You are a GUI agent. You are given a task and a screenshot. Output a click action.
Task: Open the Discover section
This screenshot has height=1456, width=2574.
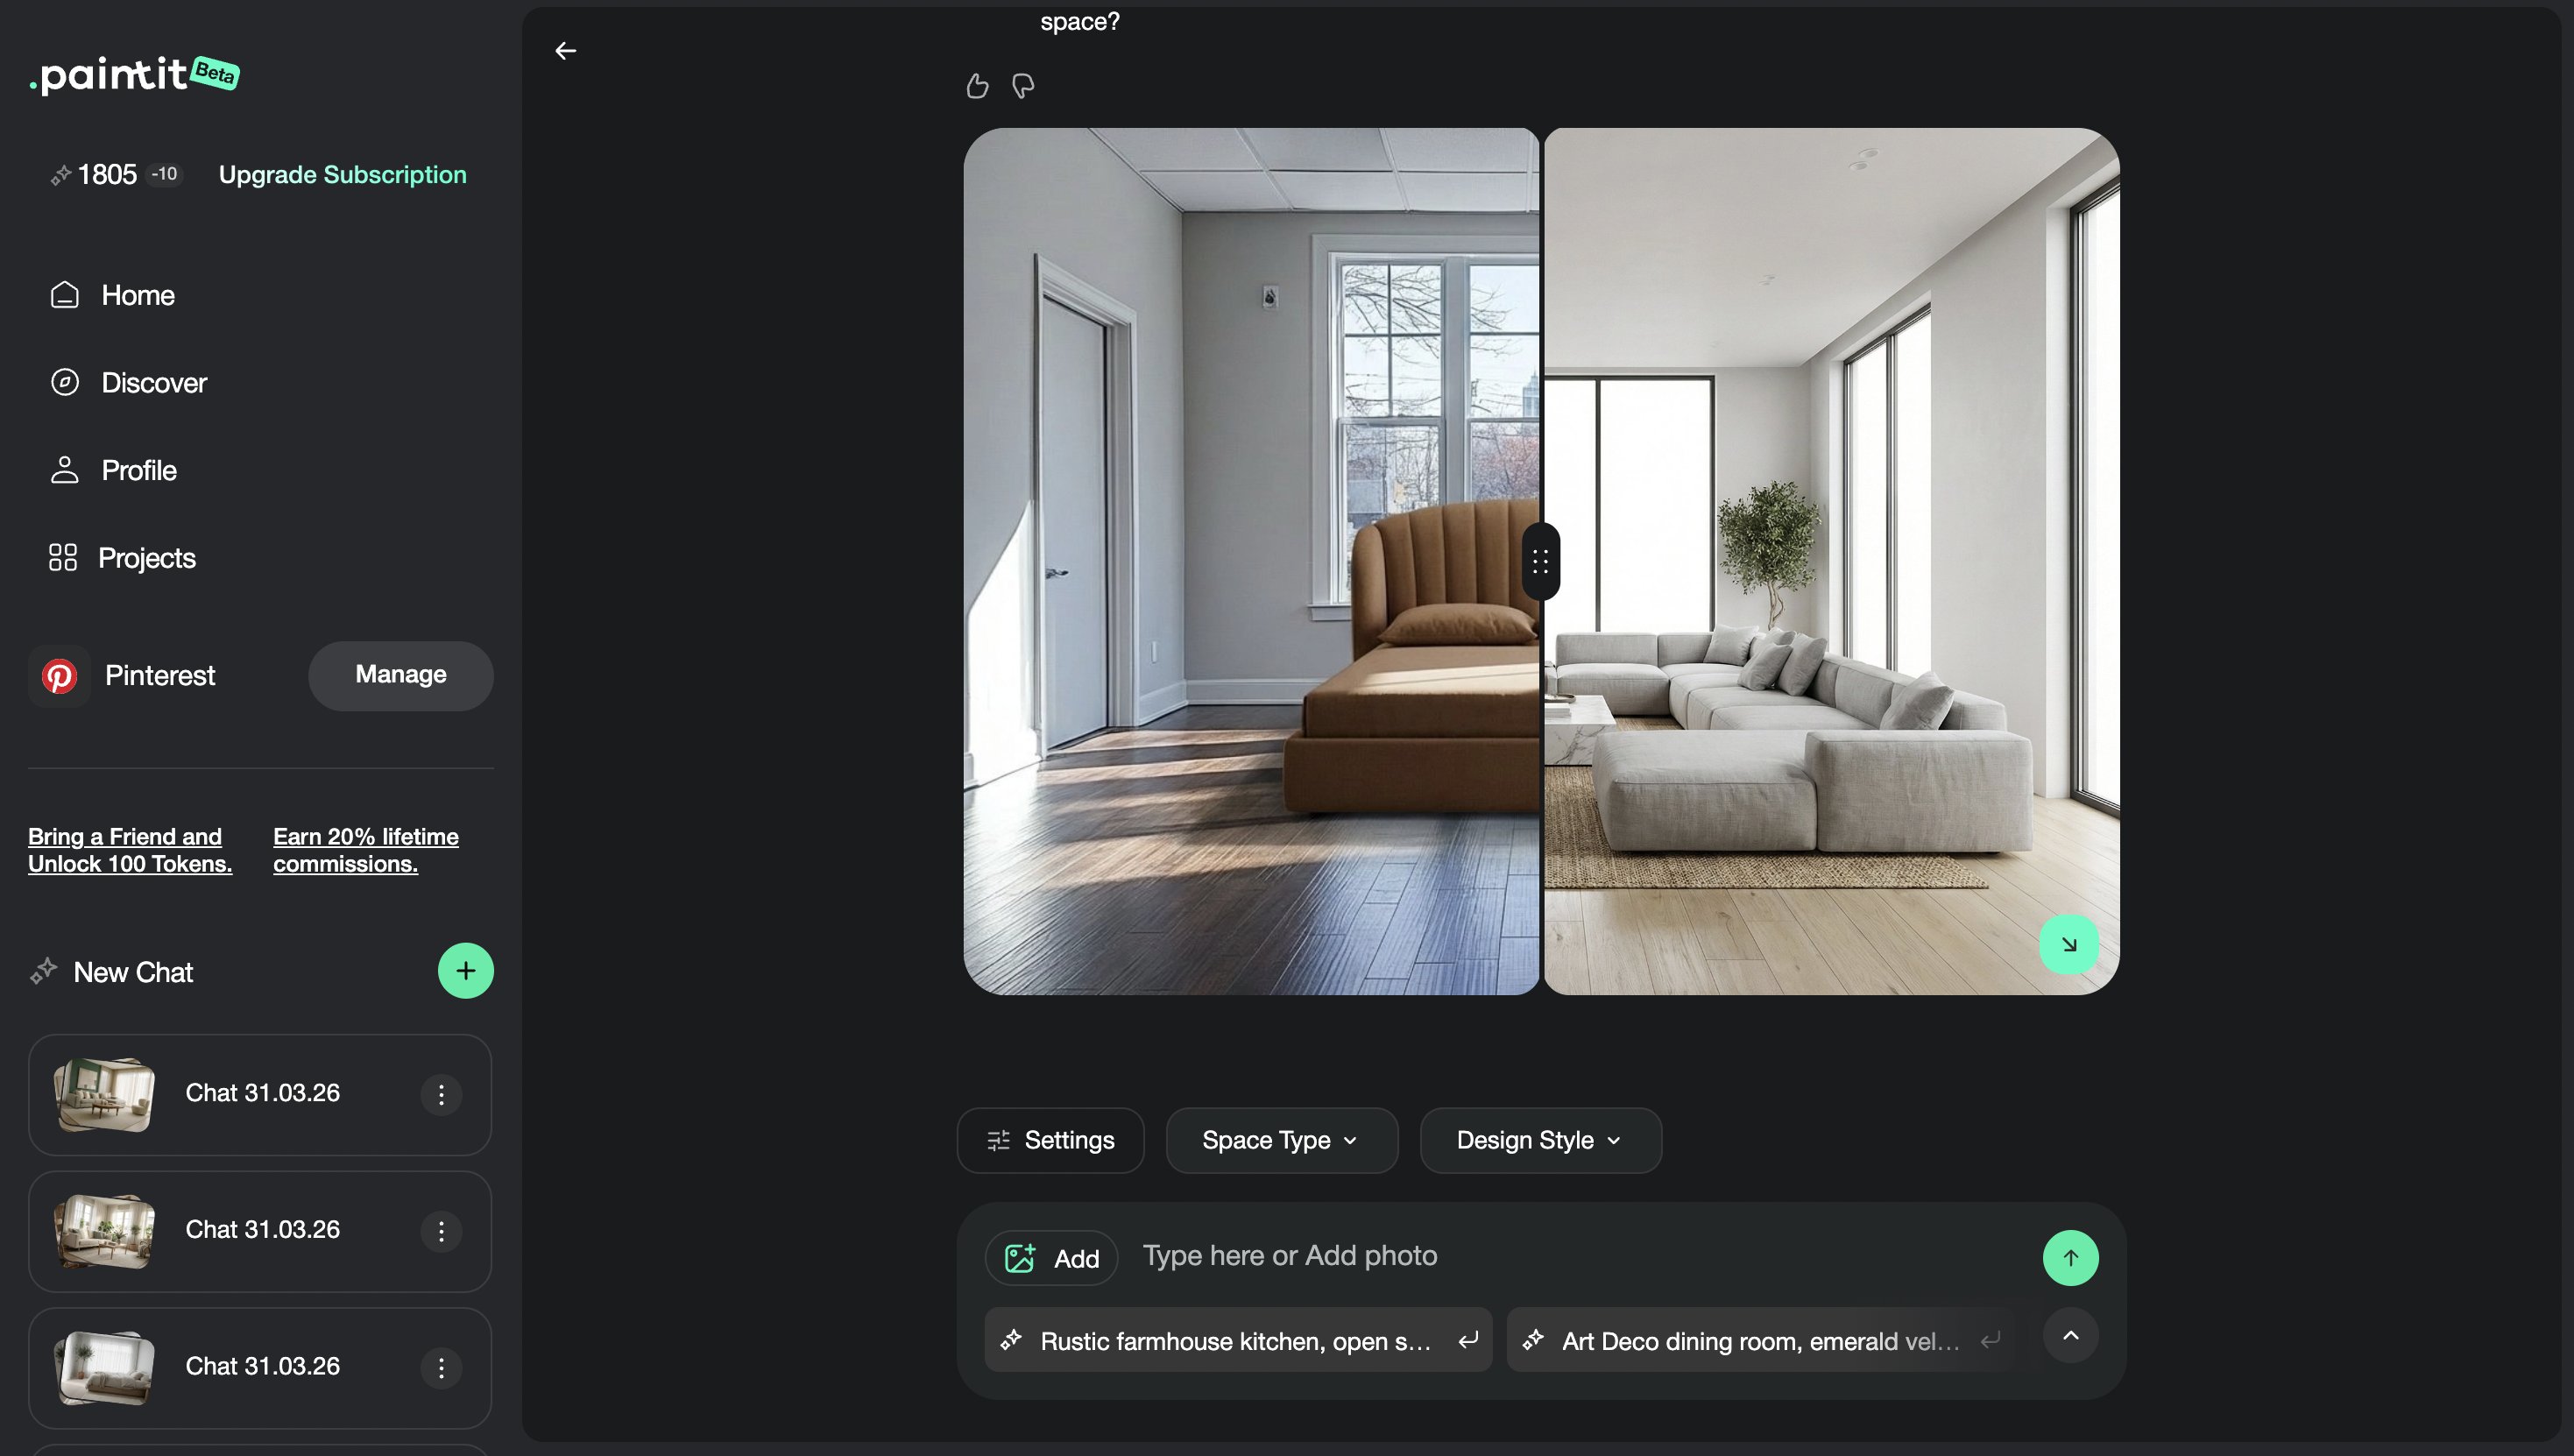153,382
